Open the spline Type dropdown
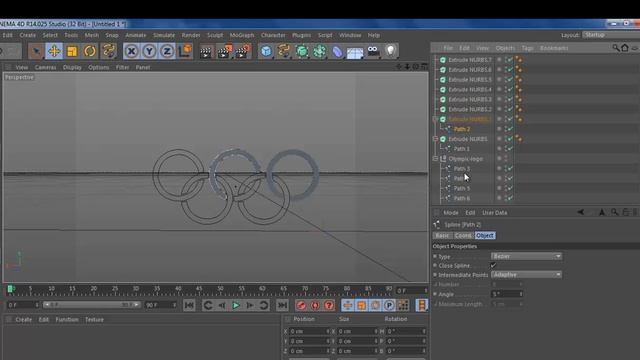Image resolution: width=640 pixels, height=360 pixels. (526, 256)
